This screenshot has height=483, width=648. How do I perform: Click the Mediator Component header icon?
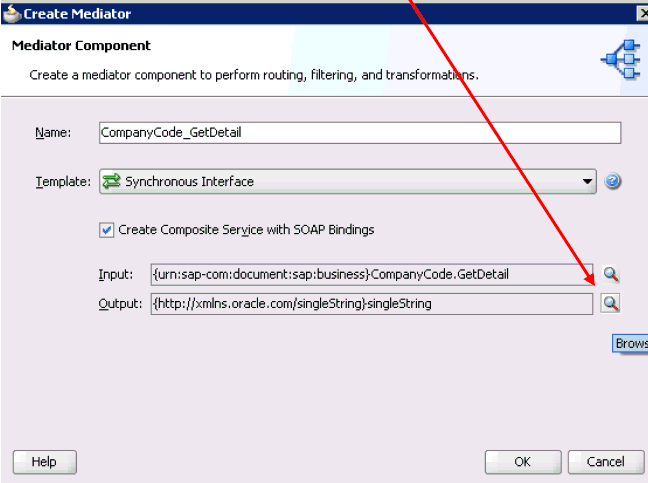(x=618, y=62)
